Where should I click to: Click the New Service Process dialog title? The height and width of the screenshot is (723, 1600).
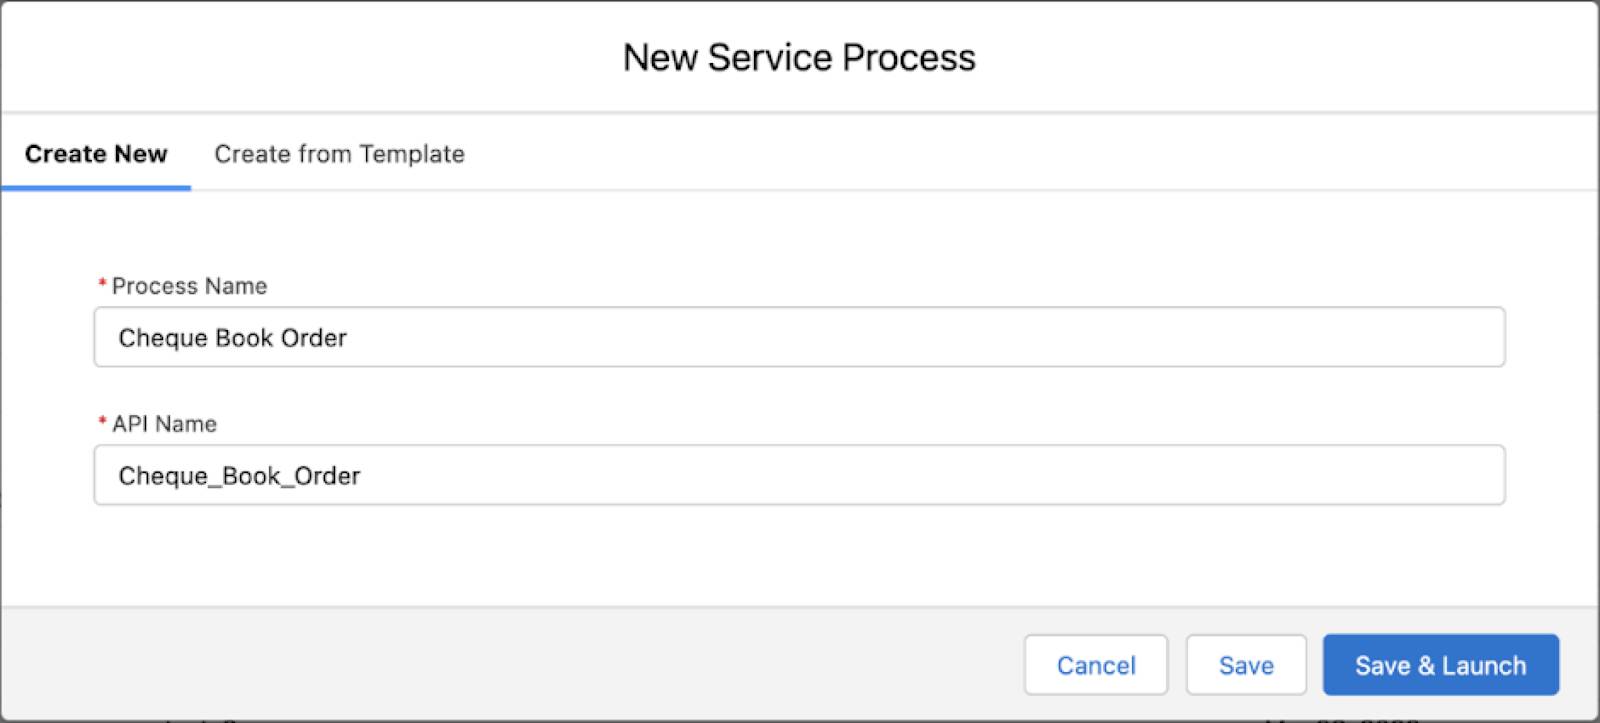pos(799,57)
